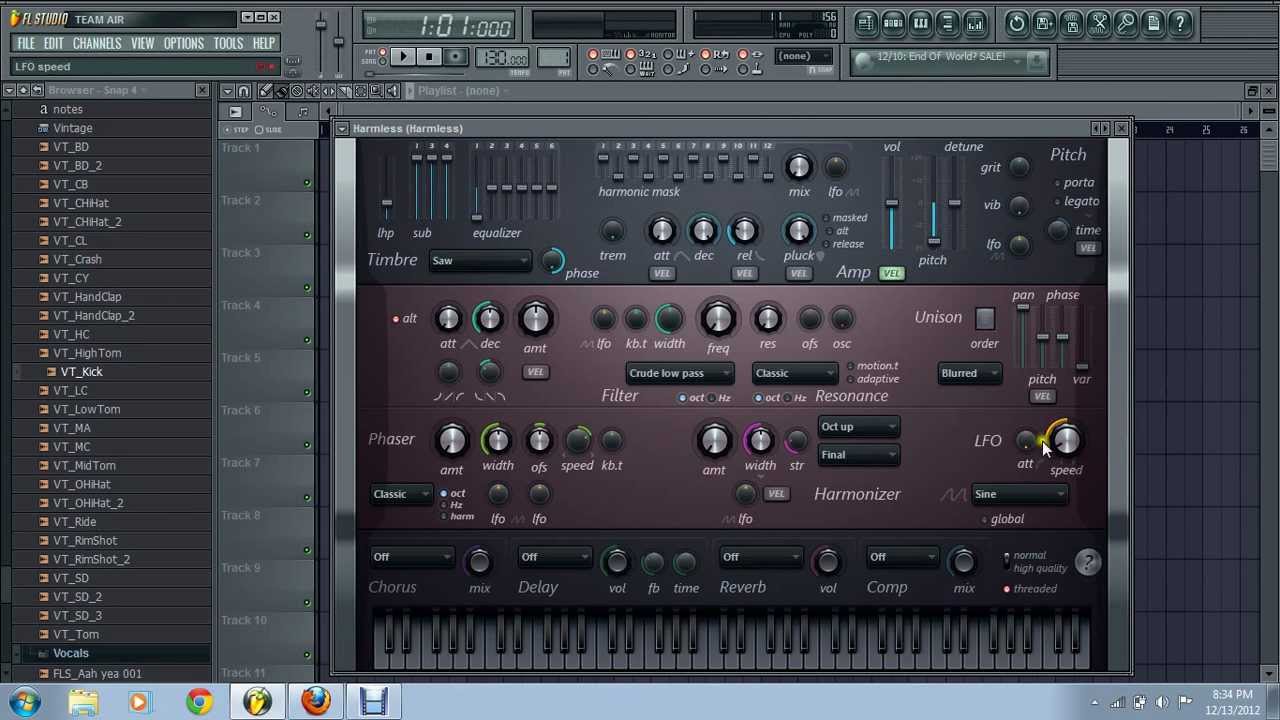
Task: Select the Pencil draw tool in Playlist
Action: [x=265, y=91]
